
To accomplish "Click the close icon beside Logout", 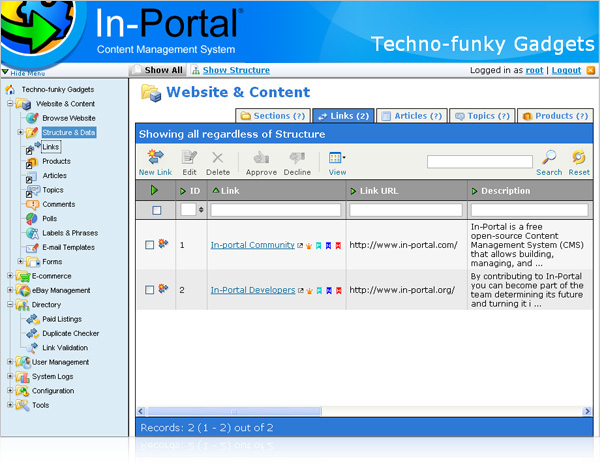I will [x=591, y=70].
